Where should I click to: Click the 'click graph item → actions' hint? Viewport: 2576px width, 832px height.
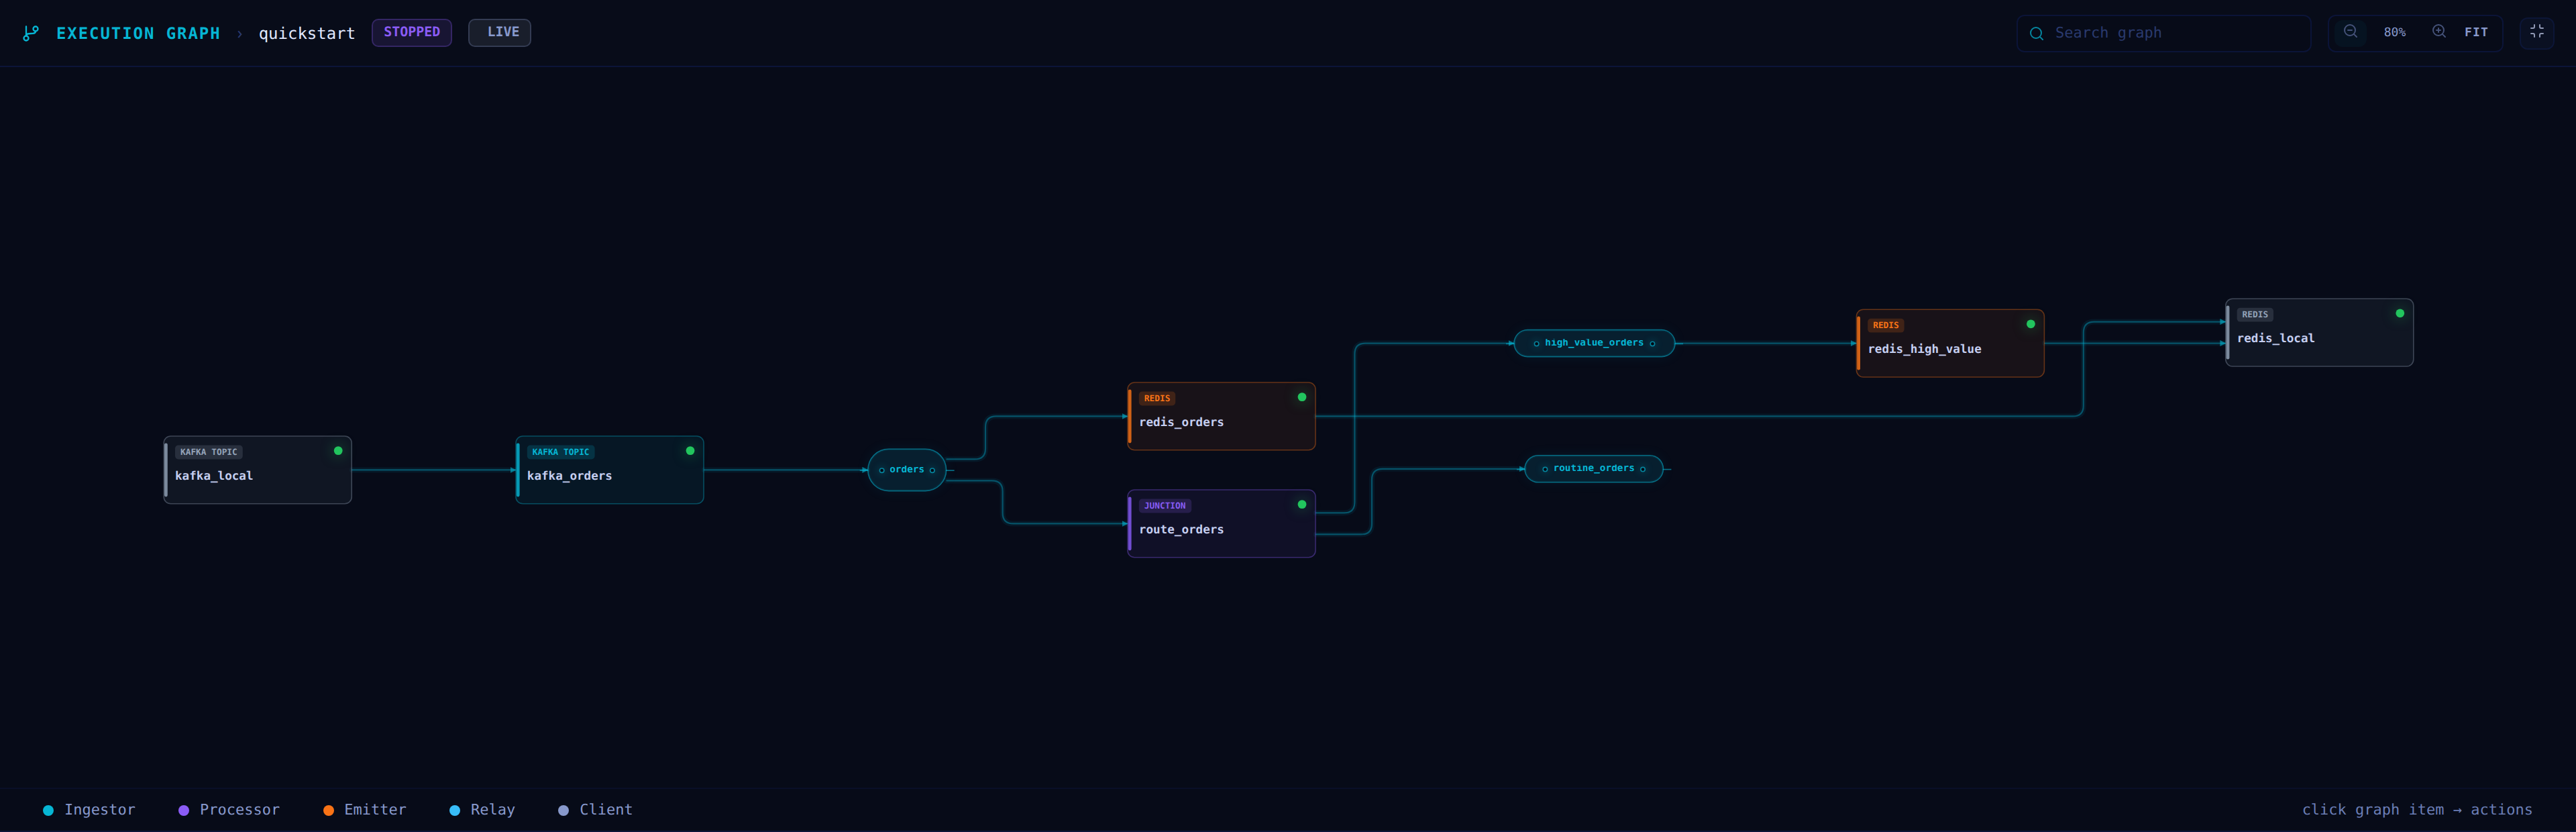(2417, 810)
